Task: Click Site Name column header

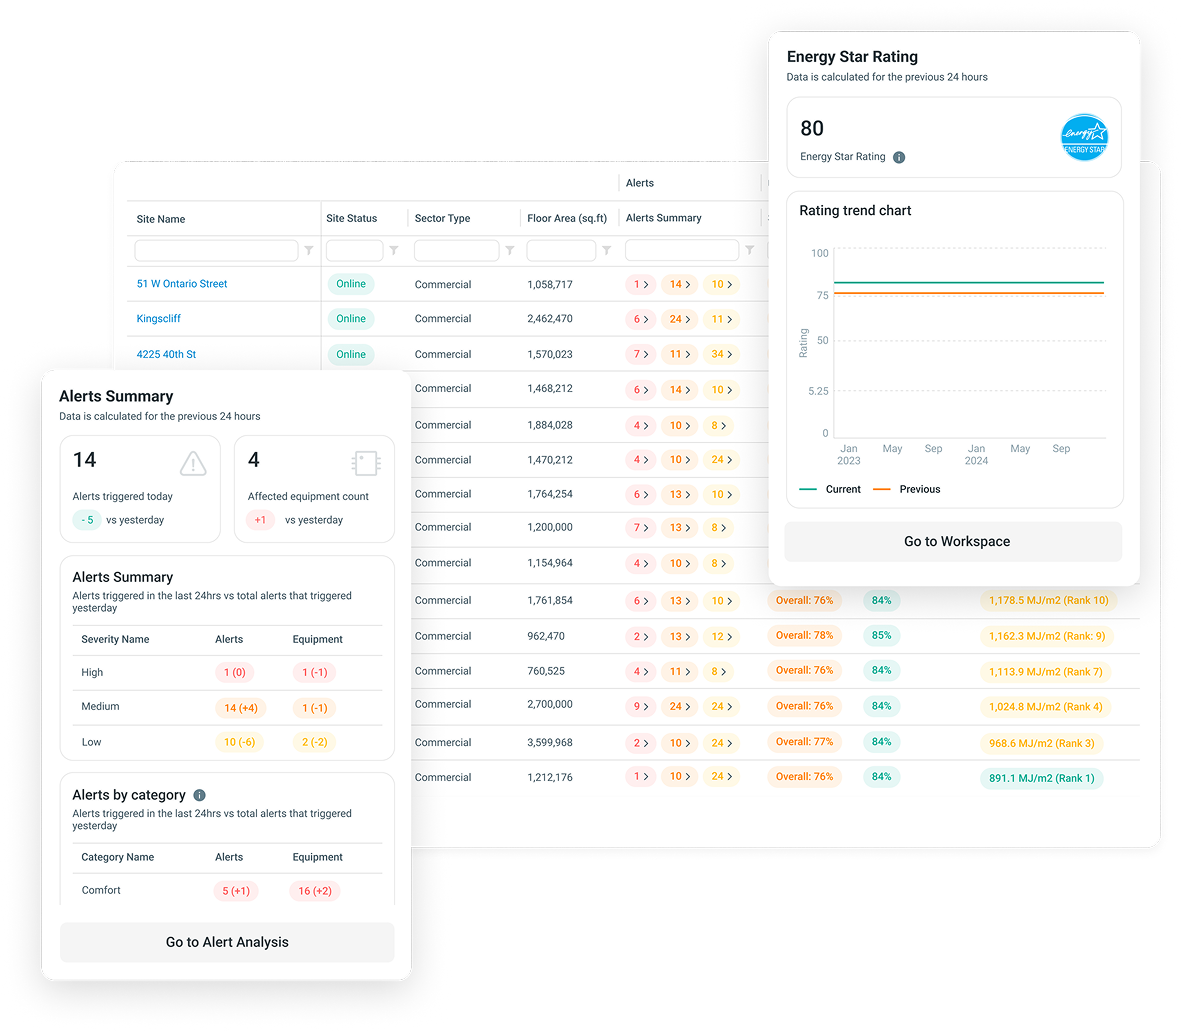Action: point(161,219)
